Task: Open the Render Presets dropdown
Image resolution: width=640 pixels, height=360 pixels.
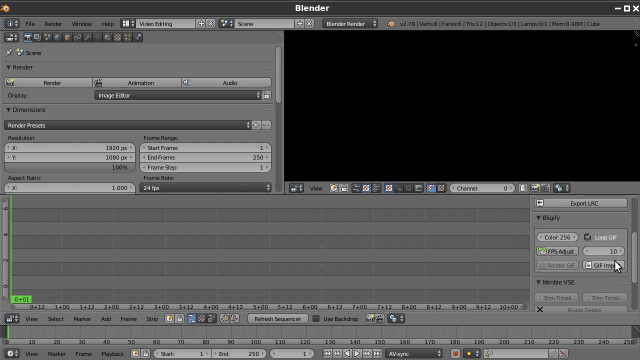Action: click(x=127, y=125)
